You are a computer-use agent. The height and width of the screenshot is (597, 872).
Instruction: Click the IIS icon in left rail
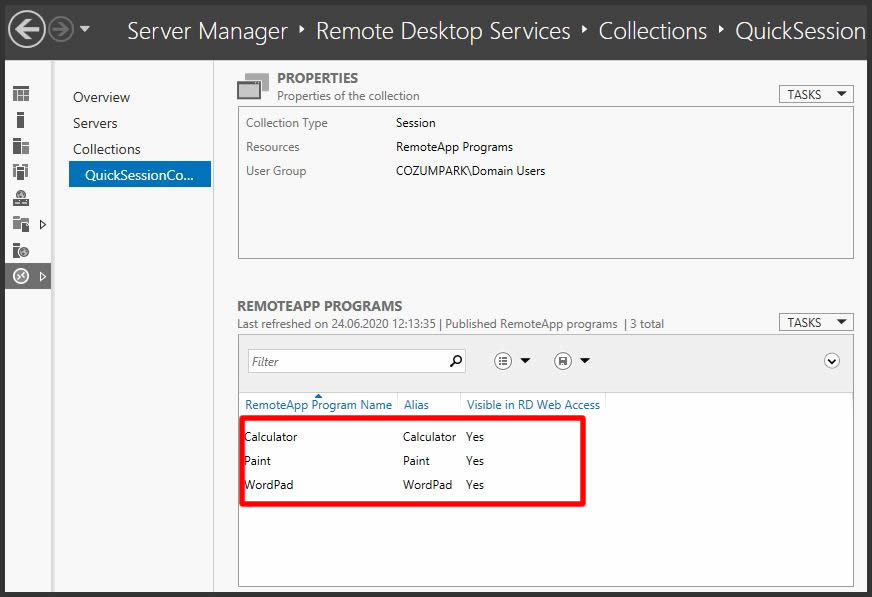point(21,251)
